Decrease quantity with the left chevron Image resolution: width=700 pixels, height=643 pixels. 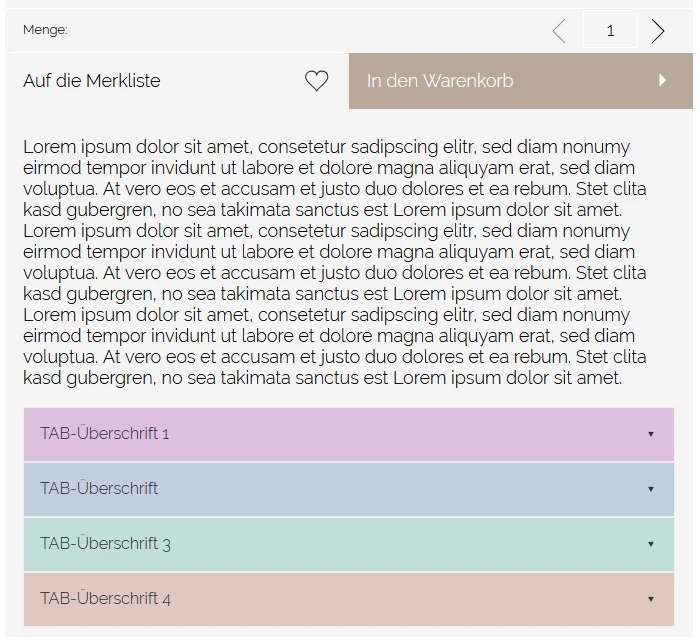(x=559, y=31)
